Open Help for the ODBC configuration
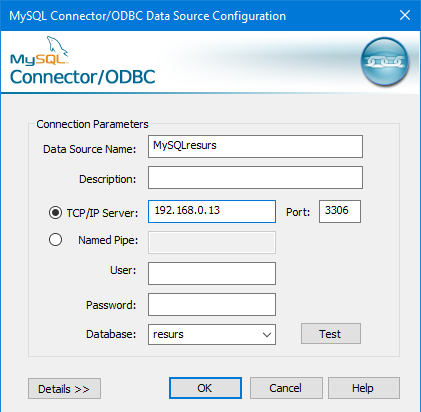The height and width of the screenshot is (412, 421). click(364, 388)
